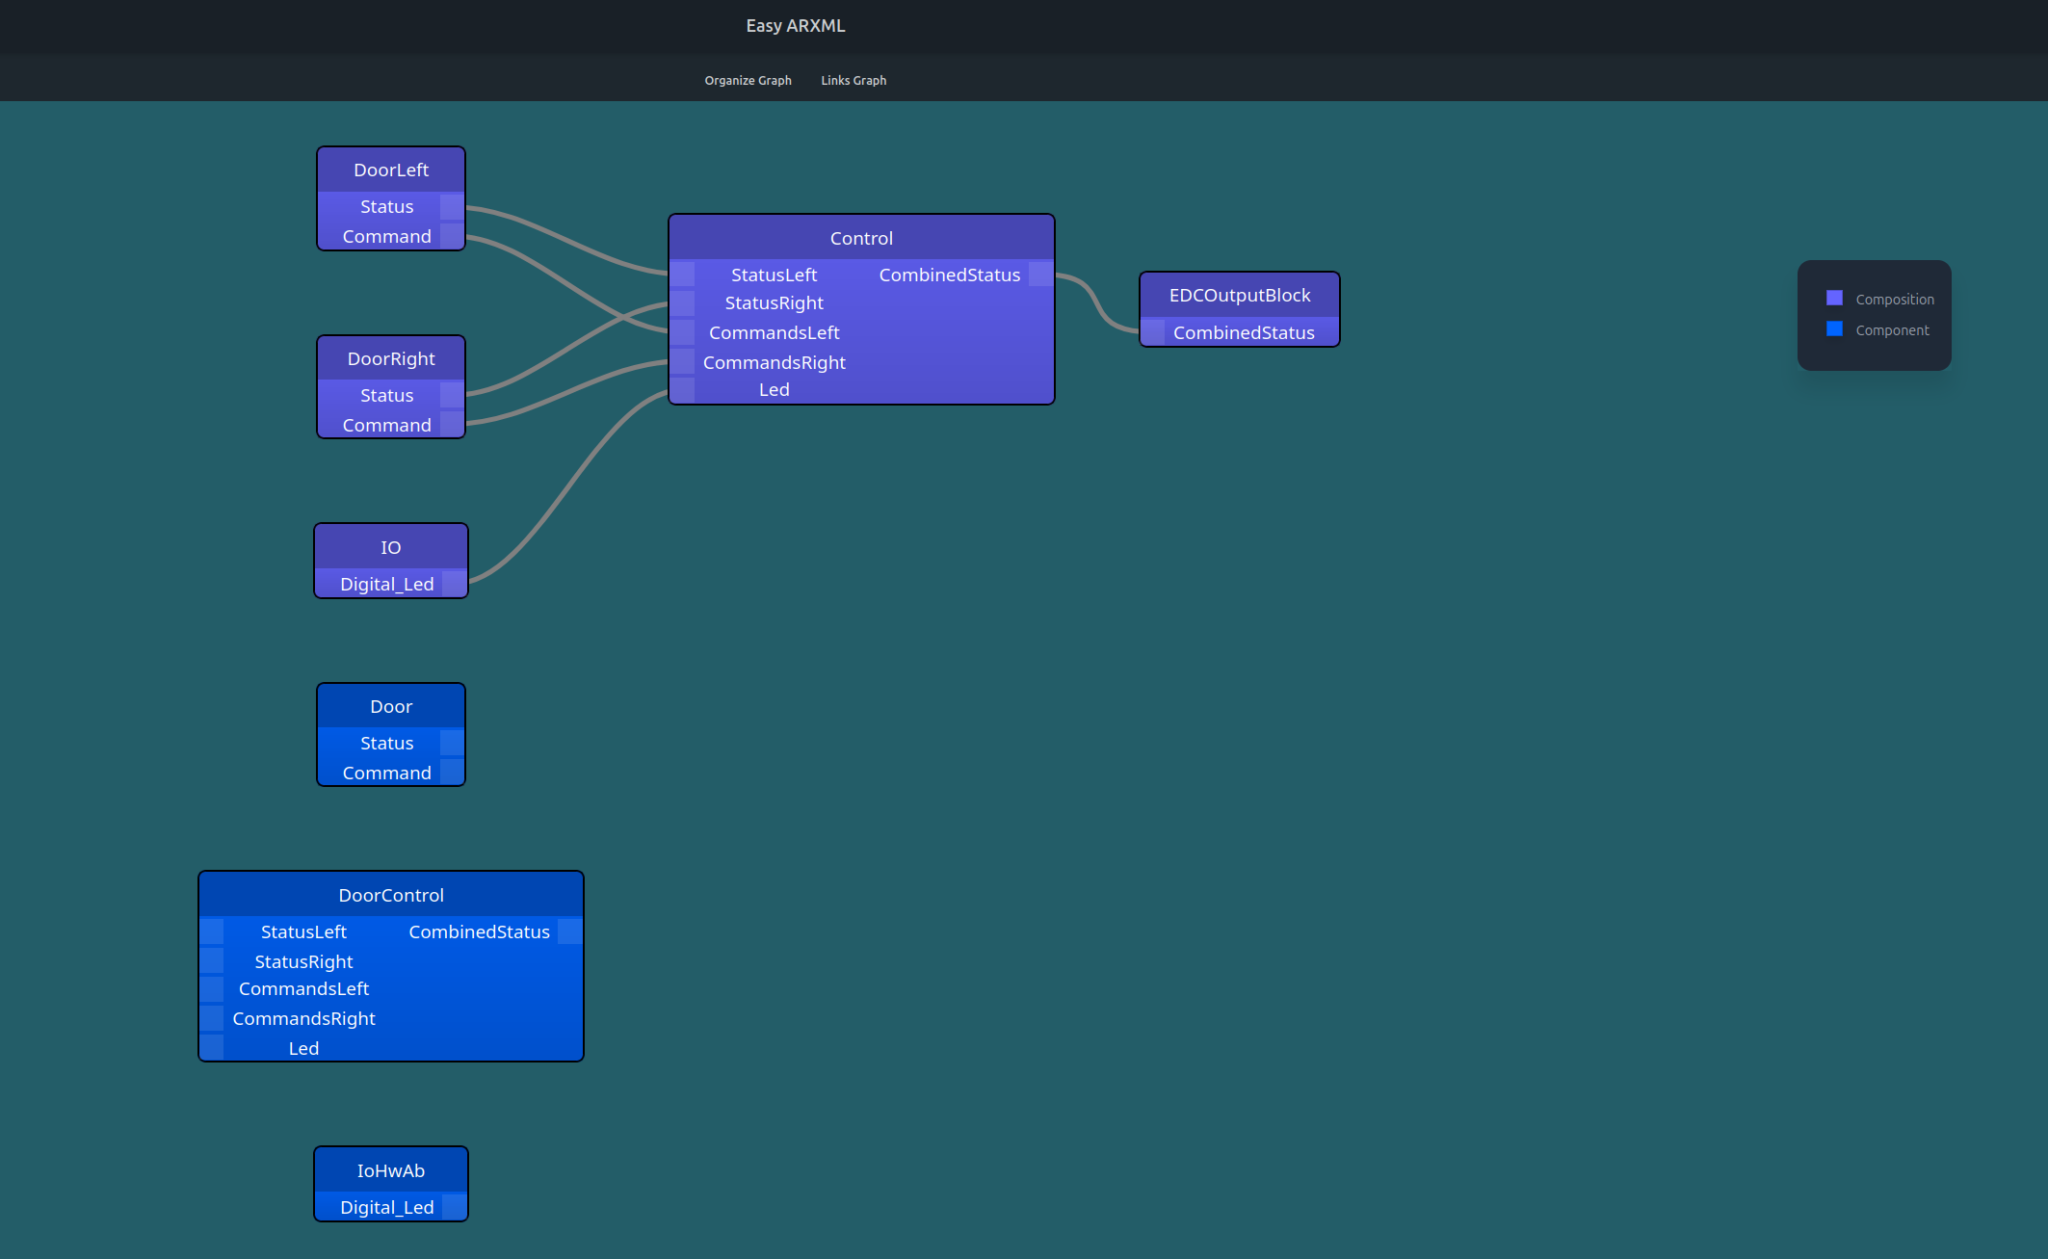Select the wire between Control and EDCOutputBlock
Image resolution: width=2048 pixels, height=1259 pixels.
click(x=1095, y=300)
